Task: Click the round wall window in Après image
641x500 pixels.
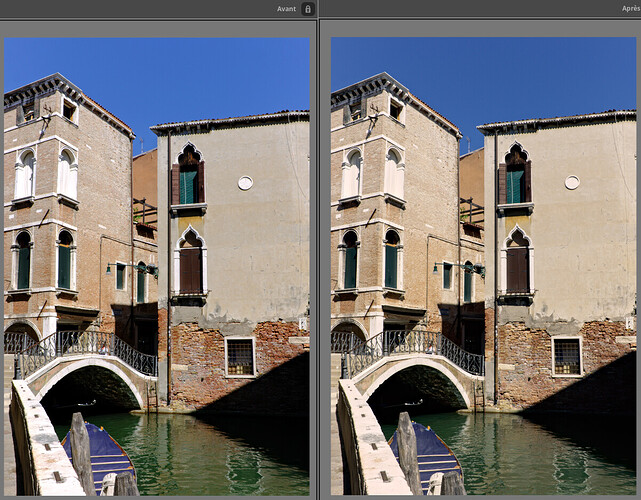Action: pos(572,182)
